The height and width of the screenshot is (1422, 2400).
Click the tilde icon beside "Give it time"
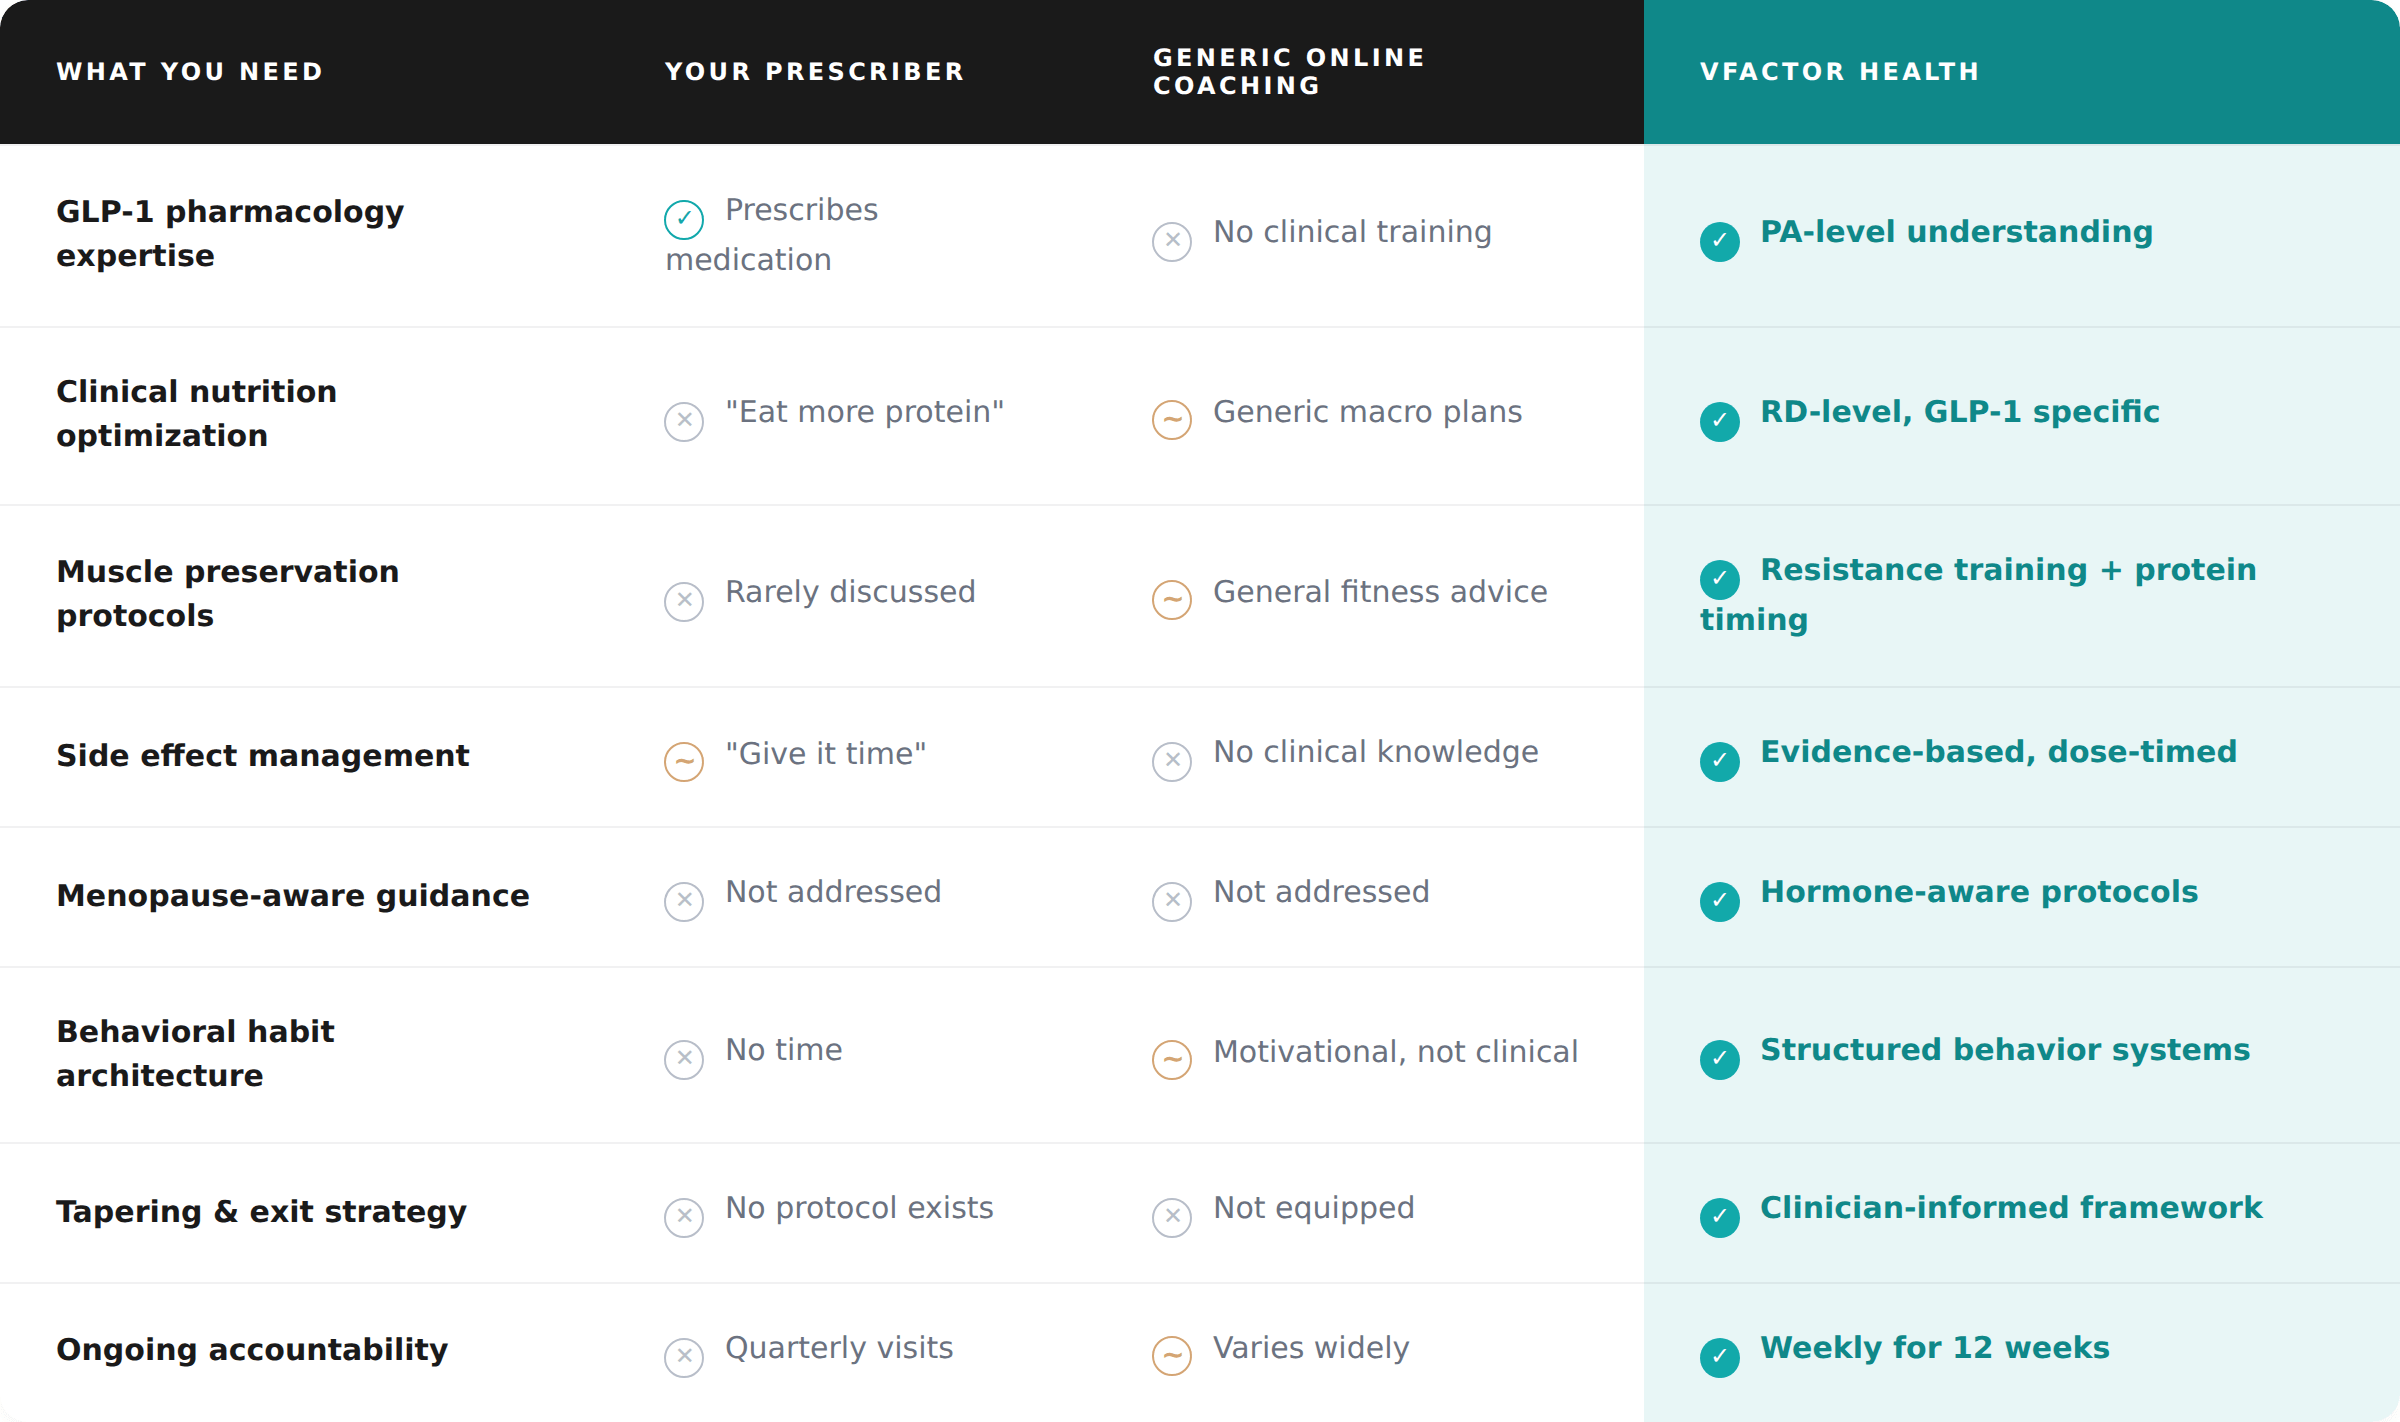coord(684,761)
